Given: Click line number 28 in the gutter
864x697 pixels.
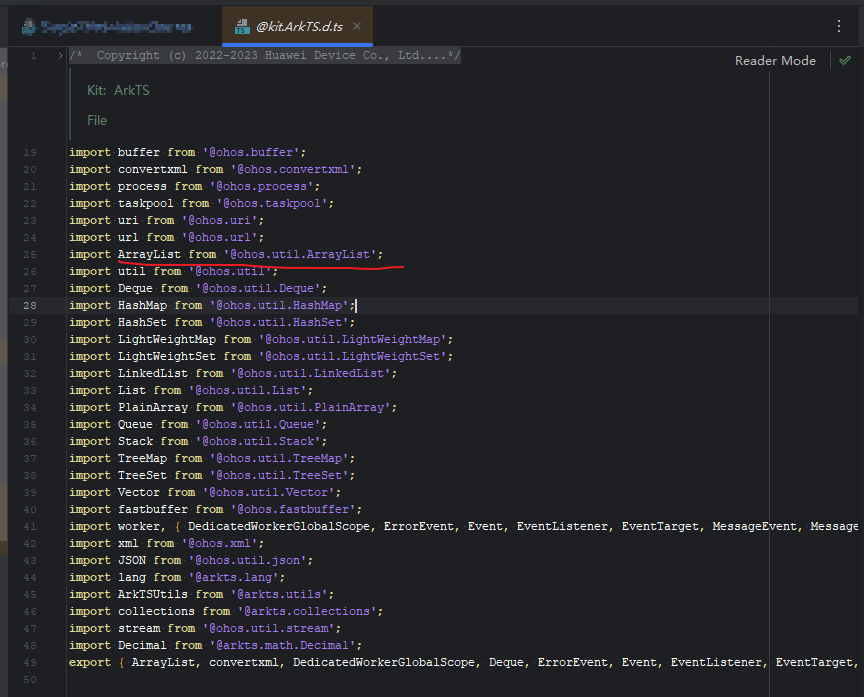Looking at the screenshot, I should tap(30, 305).
